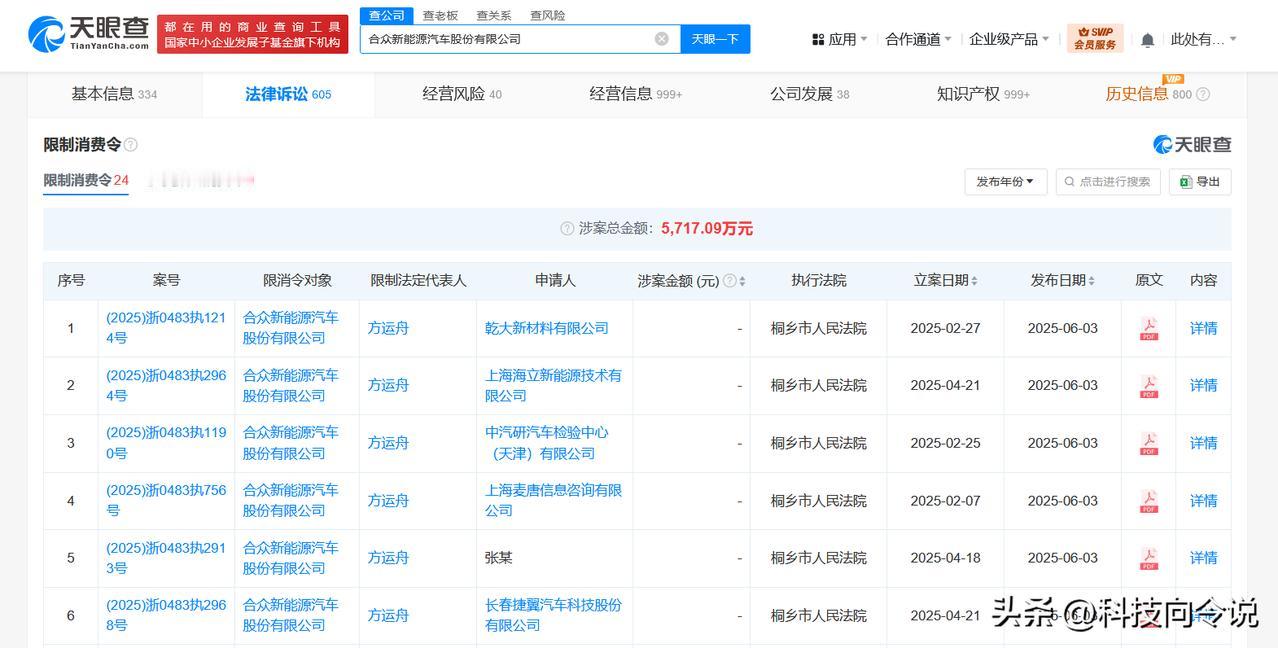Open 详情 for row 4
The width and height of the screenshot is (1278, 648).
(x=1203, y=501)
